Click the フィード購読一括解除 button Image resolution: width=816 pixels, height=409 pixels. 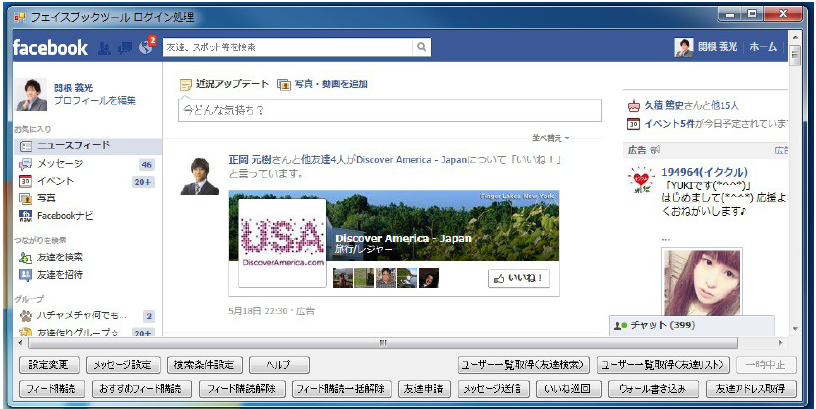click(341, 389)
